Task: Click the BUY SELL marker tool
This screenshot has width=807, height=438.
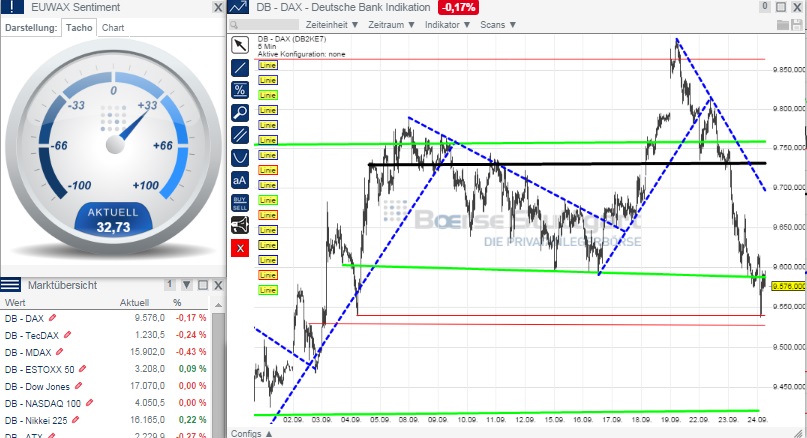Action: click(x=240, y=203)
